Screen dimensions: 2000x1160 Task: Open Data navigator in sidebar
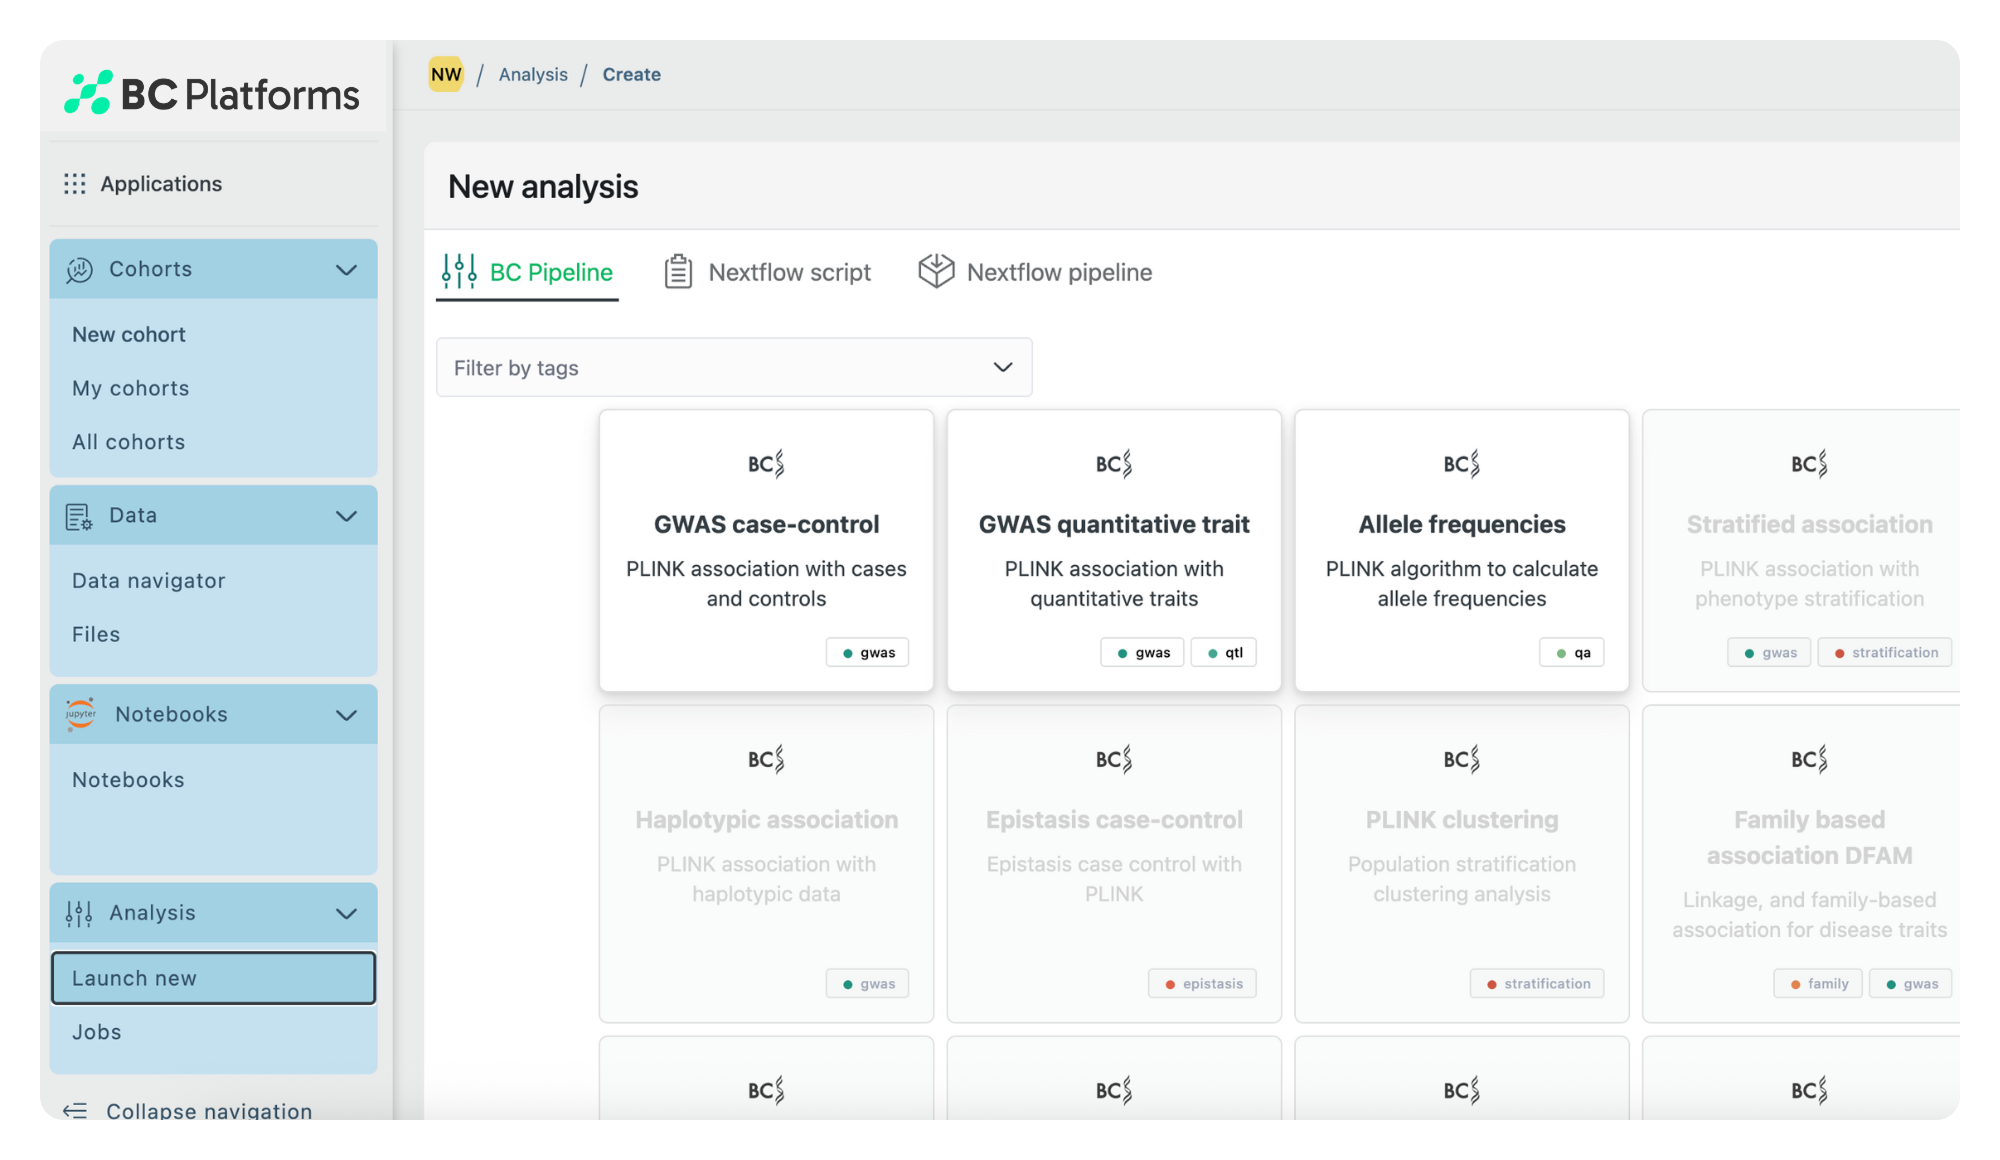148,581
